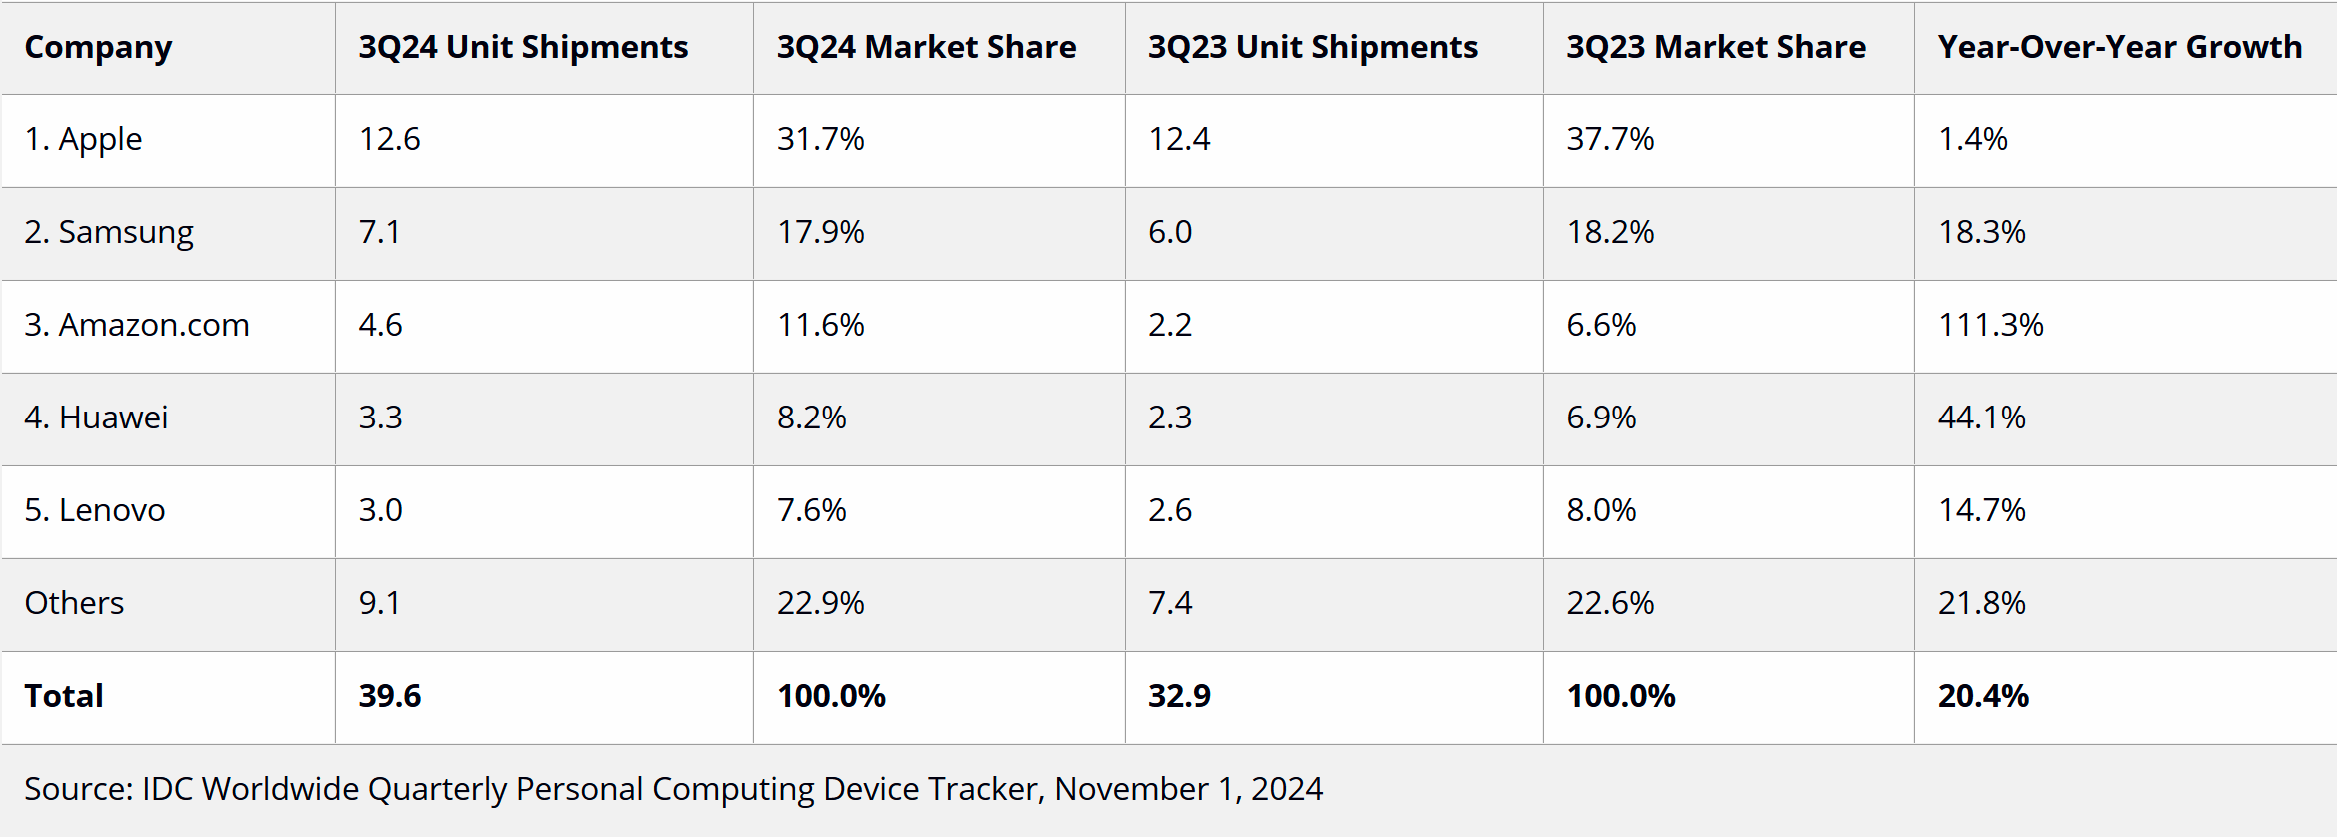The width and height of the screenshot is (2337, 837).
Task: Select the Lenovo company cell
Action: [95, 510]
